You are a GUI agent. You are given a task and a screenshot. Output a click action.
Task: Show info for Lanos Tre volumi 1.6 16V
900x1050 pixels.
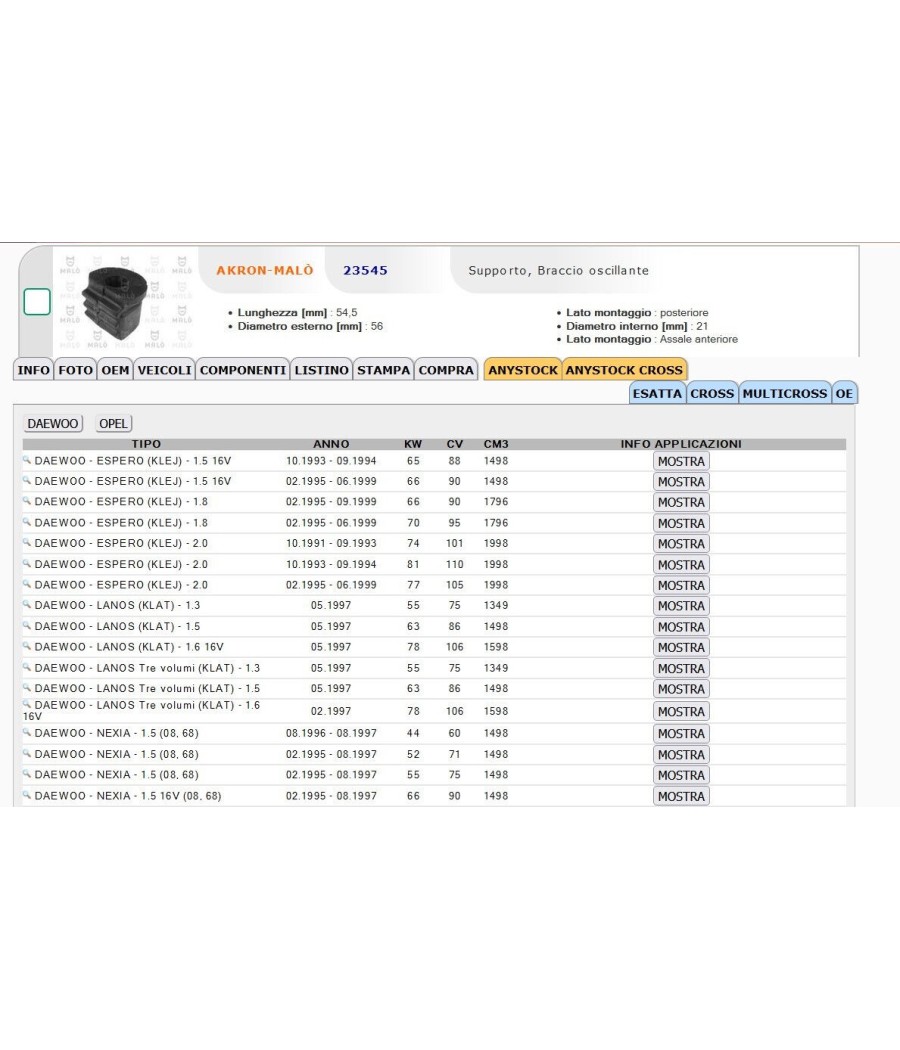tap(681, 711)
